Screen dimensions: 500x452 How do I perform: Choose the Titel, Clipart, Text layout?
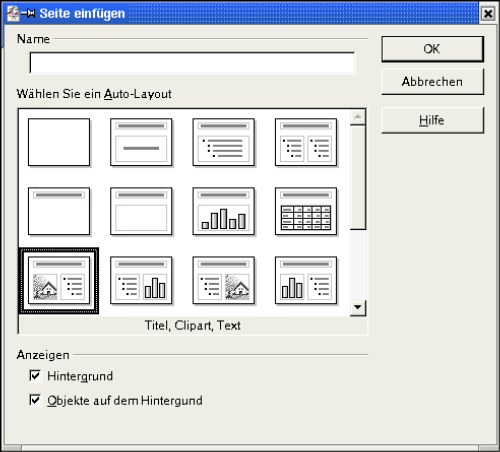tap(59, 281)
